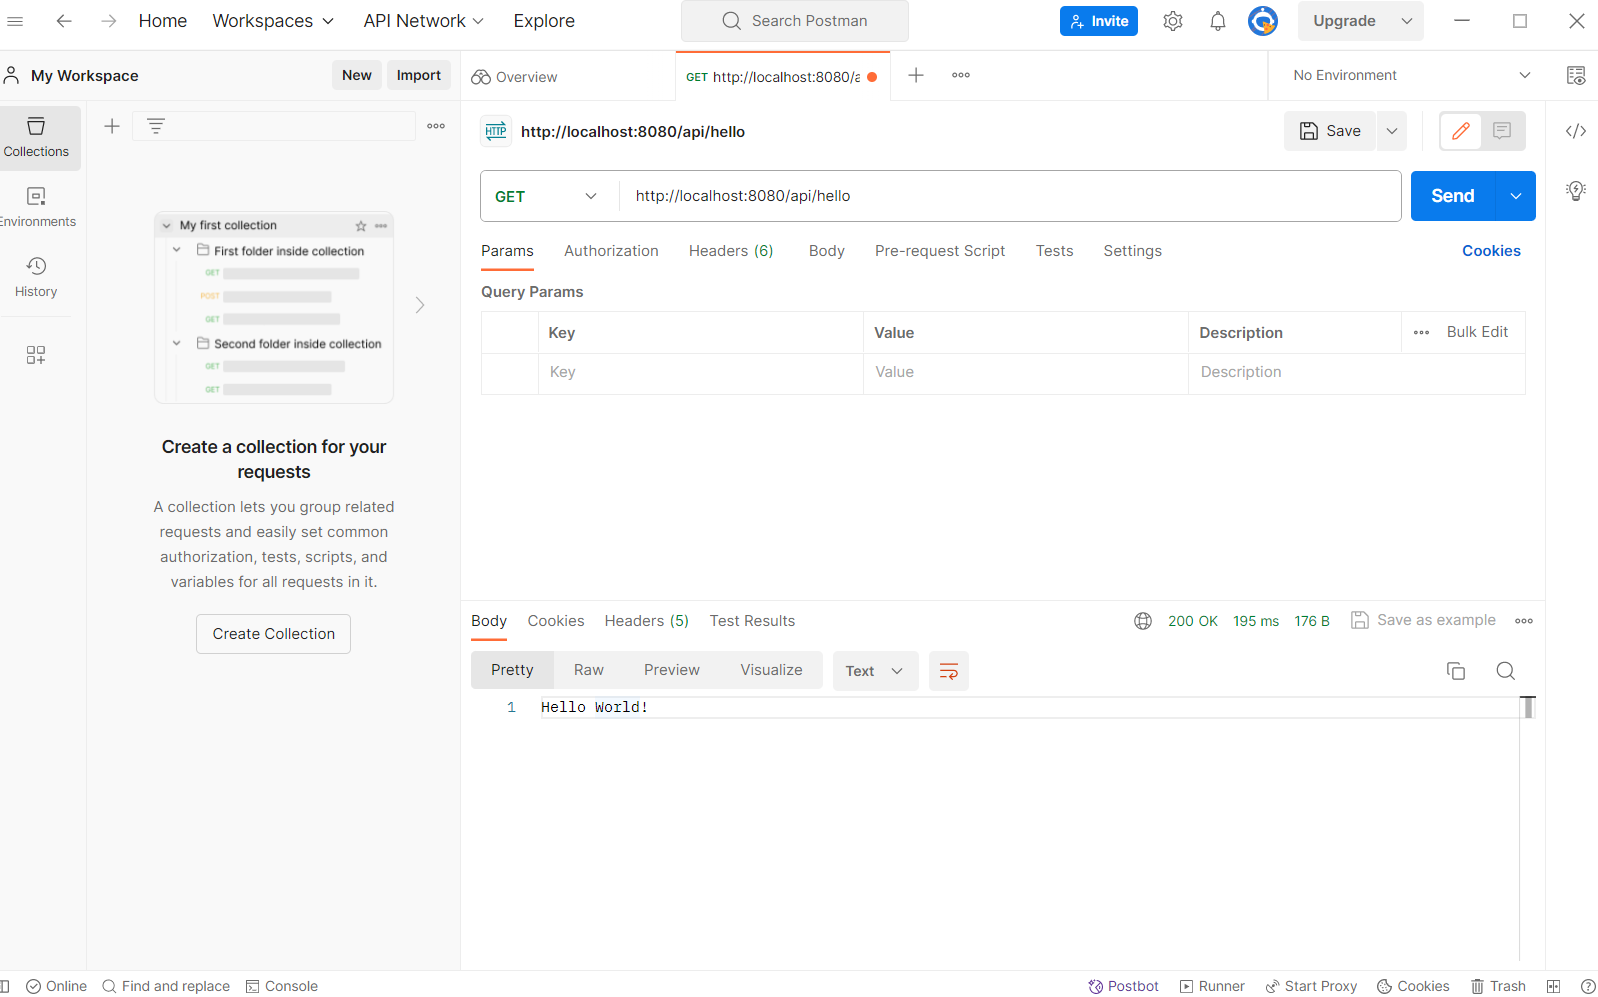Create new collection with the plus icon
Viewport: 1598px width, 997px height.
pos(112,126)
